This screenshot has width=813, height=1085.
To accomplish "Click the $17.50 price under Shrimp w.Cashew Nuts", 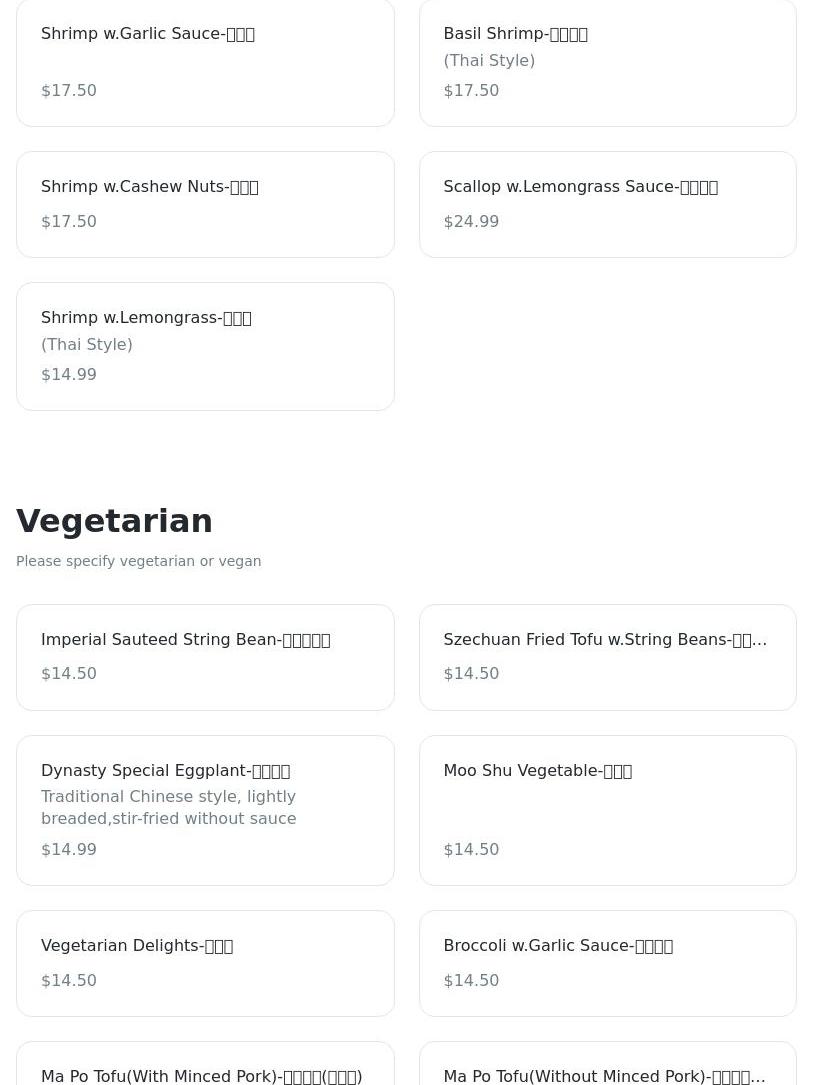I will point(68,221).
